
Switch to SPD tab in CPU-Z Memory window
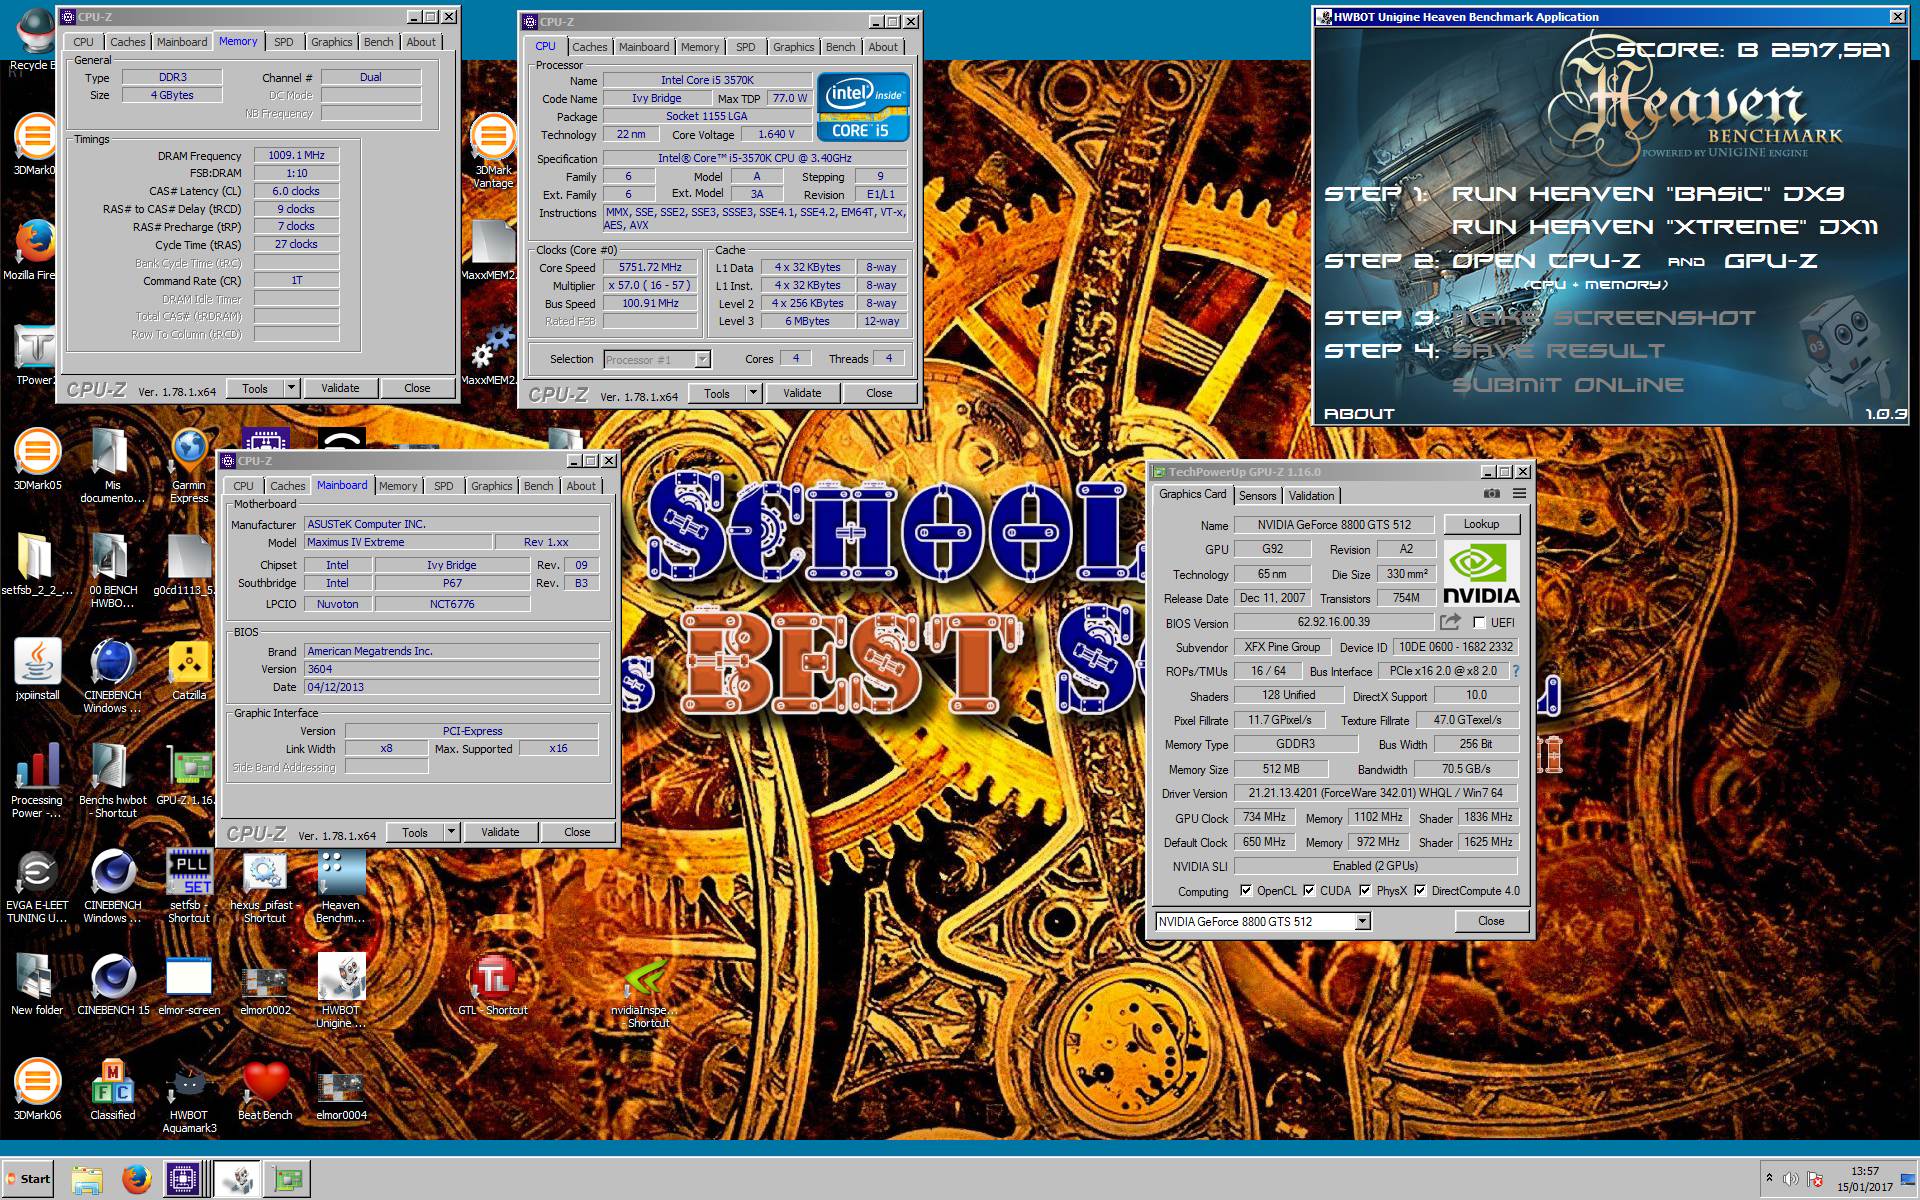point(284,42)
